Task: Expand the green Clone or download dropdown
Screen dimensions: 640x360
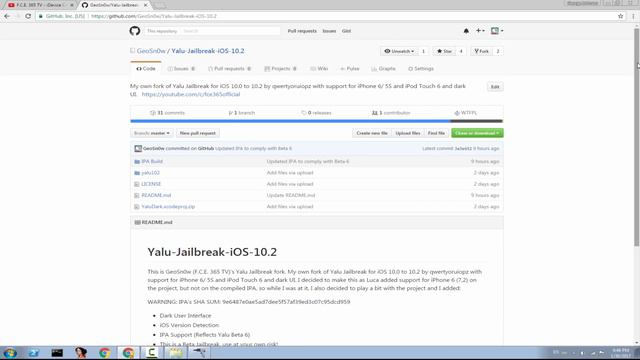Action: (477, 133)
